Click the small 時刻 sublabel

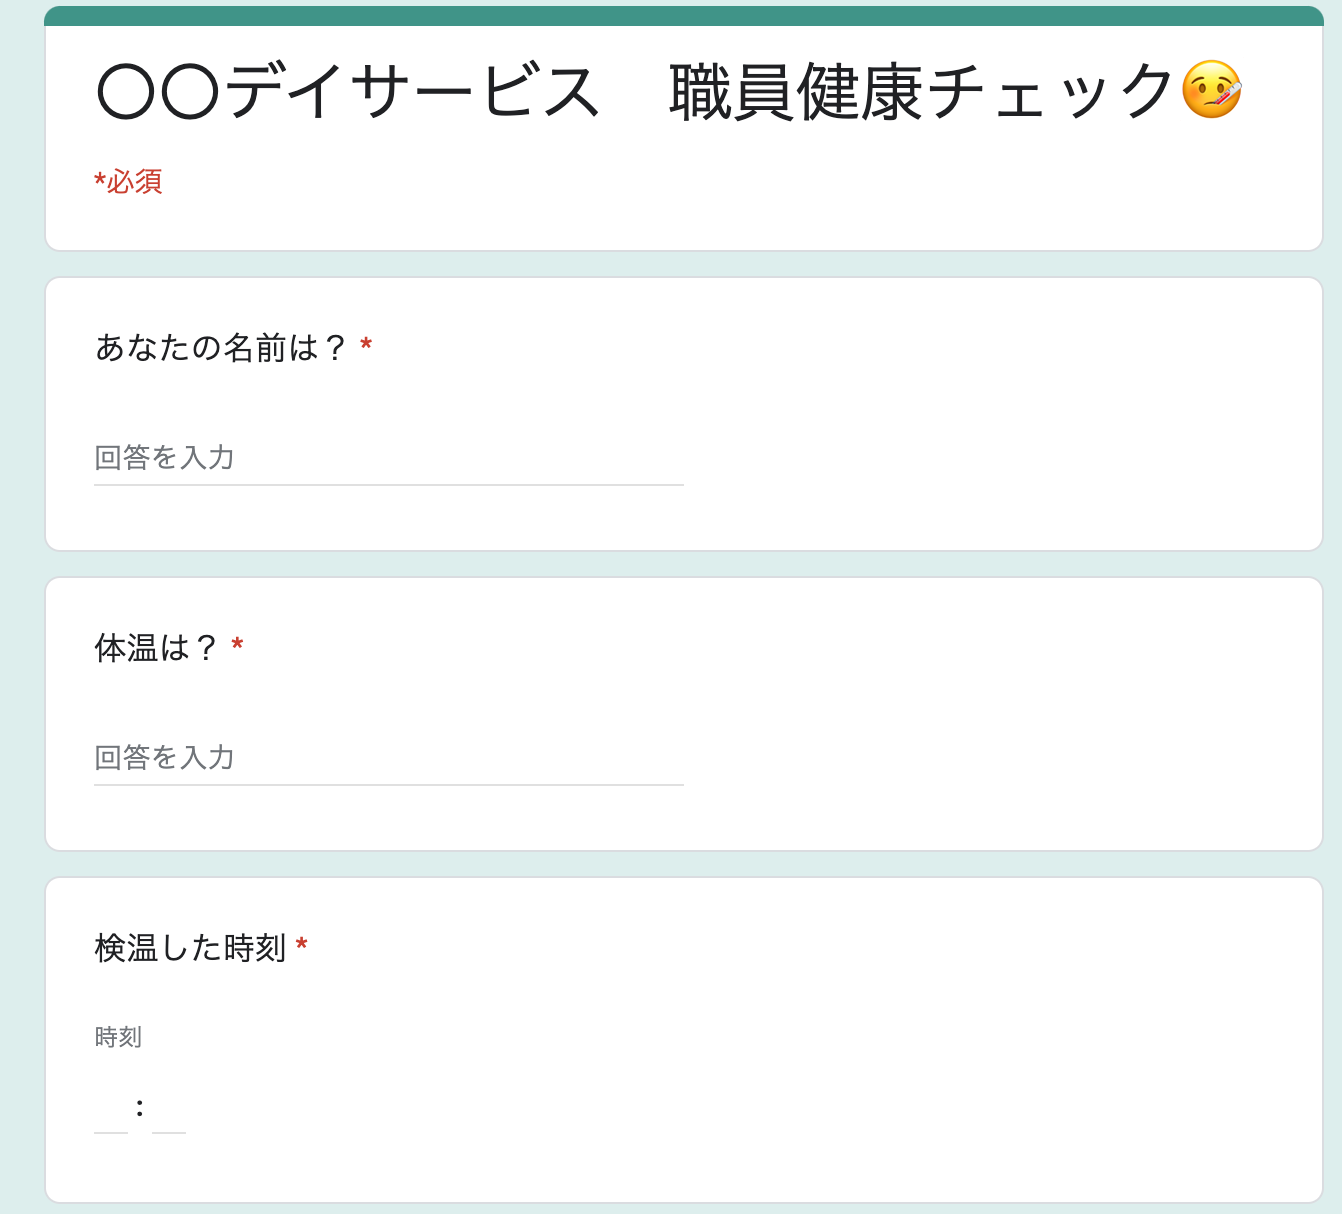(x=118, y=1037)
